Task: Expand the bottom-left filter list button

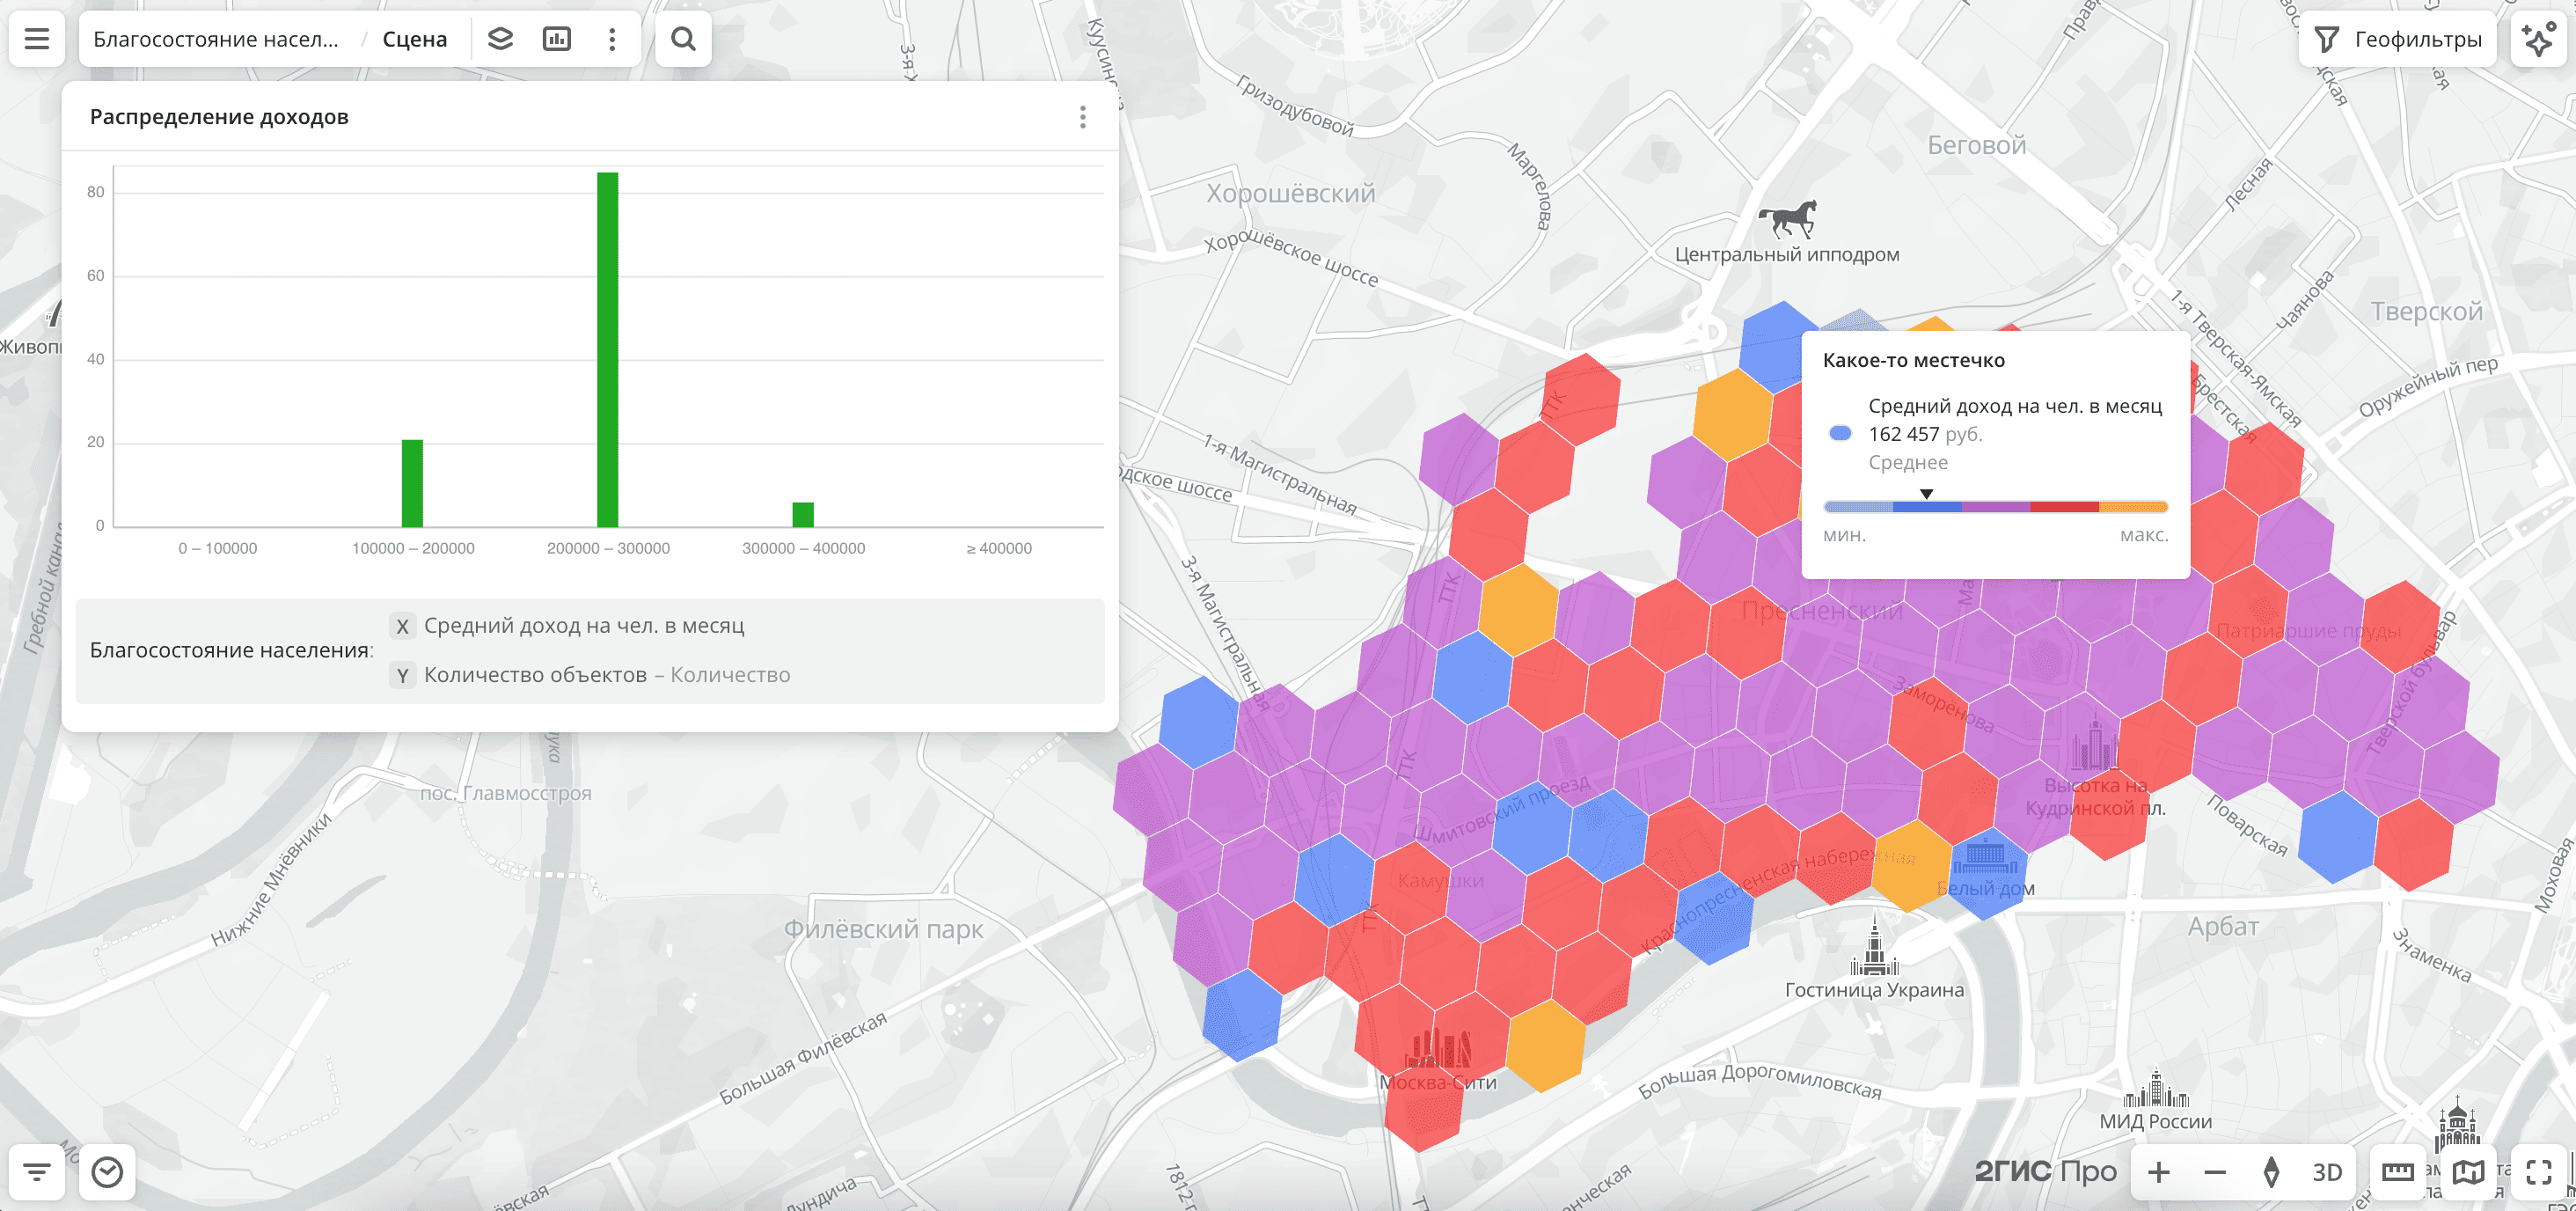Action: tap(37, 1172)
